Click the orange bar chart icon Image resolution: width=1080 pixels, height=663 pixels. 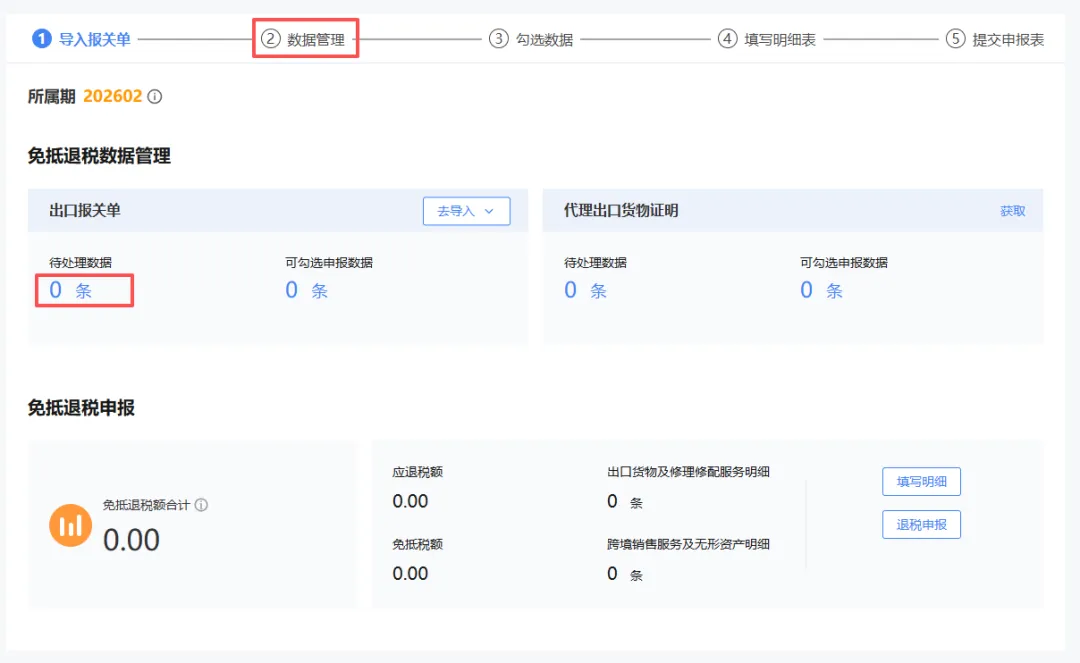tap(70, 524)
